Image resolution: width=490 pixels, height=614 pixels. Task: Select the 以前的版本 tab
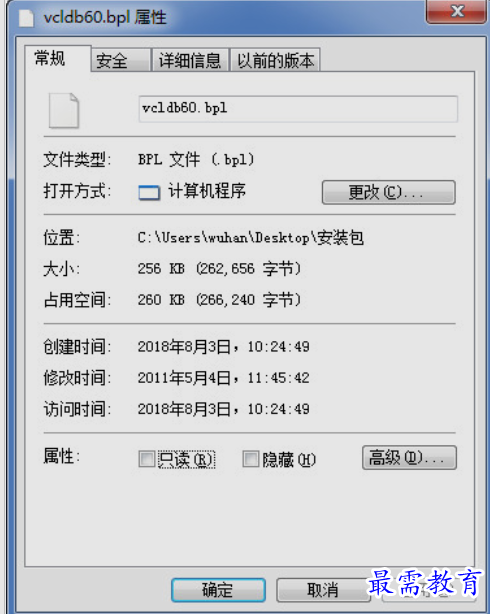[275, 60]
